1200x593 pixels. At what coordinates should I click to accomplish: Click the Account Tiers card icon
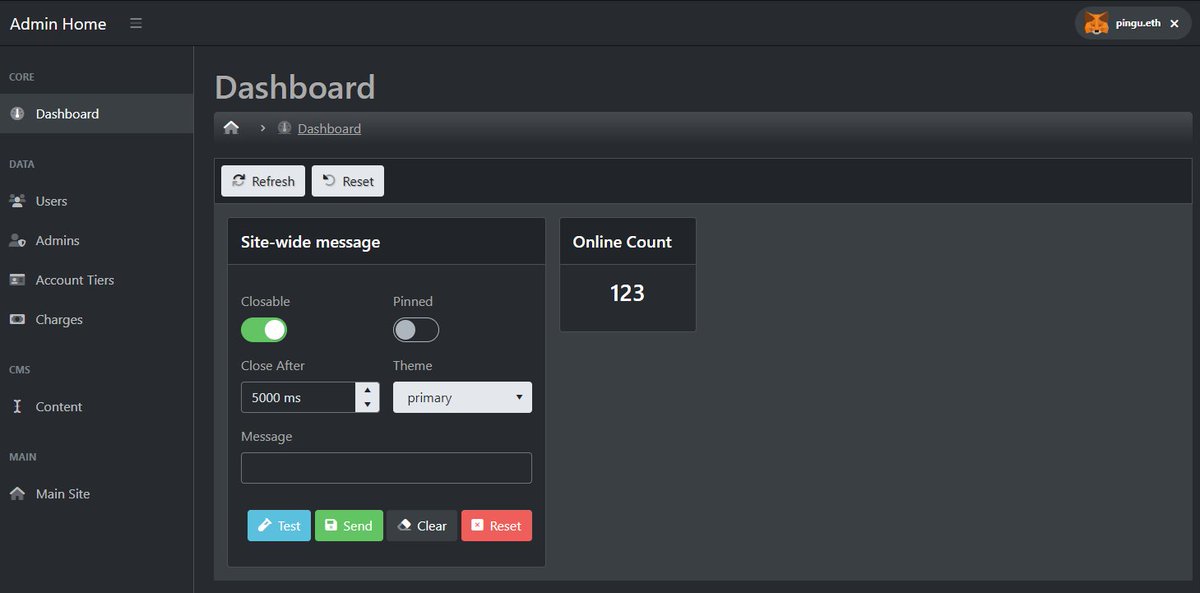(17, 280)
